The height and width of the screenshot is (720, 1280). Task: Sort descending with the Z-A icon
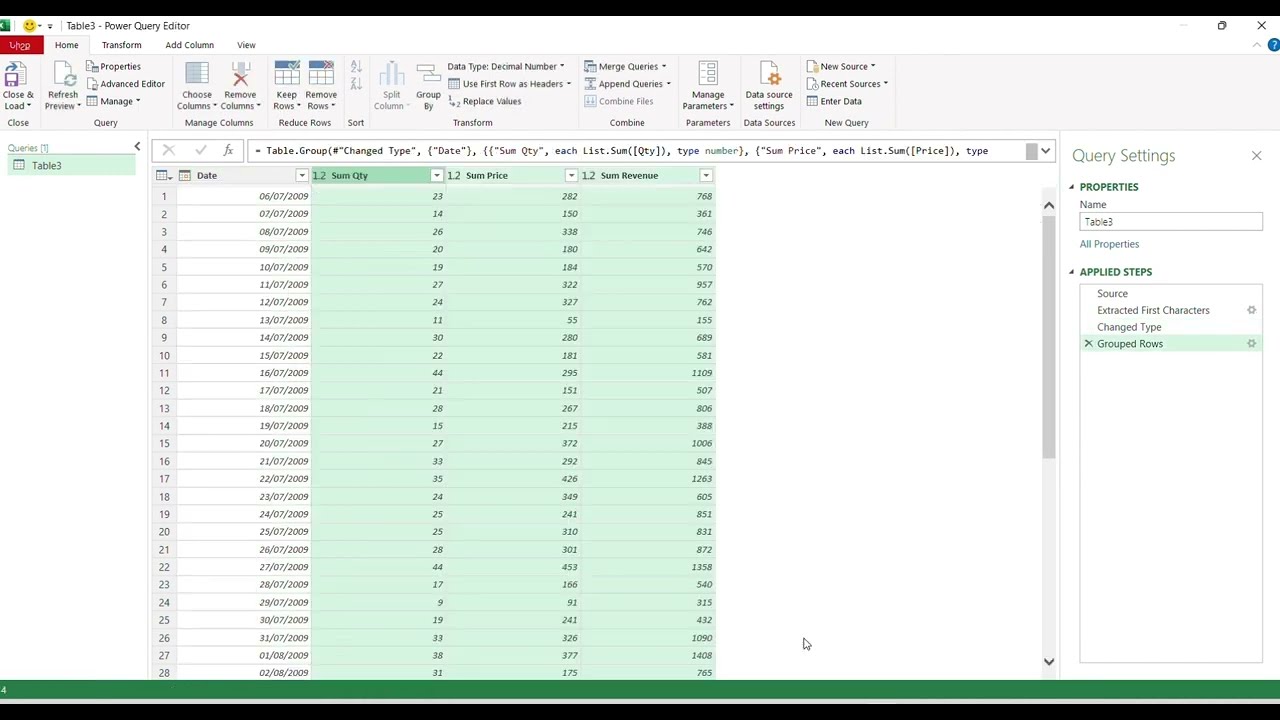[x=355, y=83]
